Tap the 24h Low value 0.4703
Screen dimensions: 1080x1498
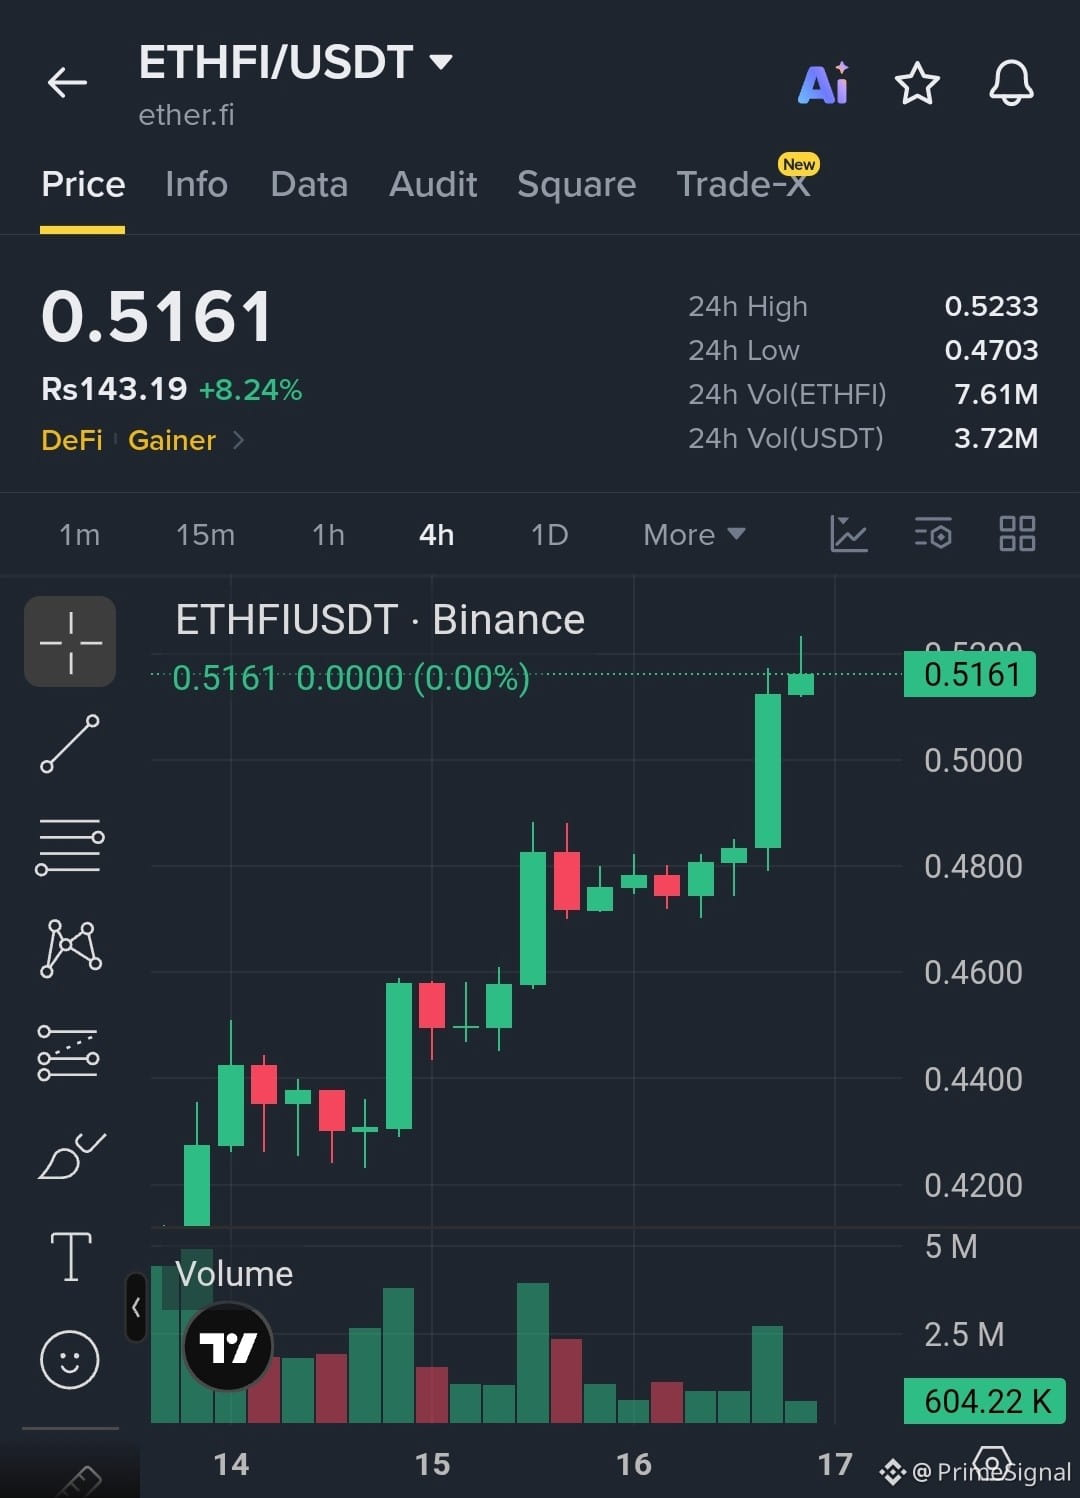(x=991, y=350)
